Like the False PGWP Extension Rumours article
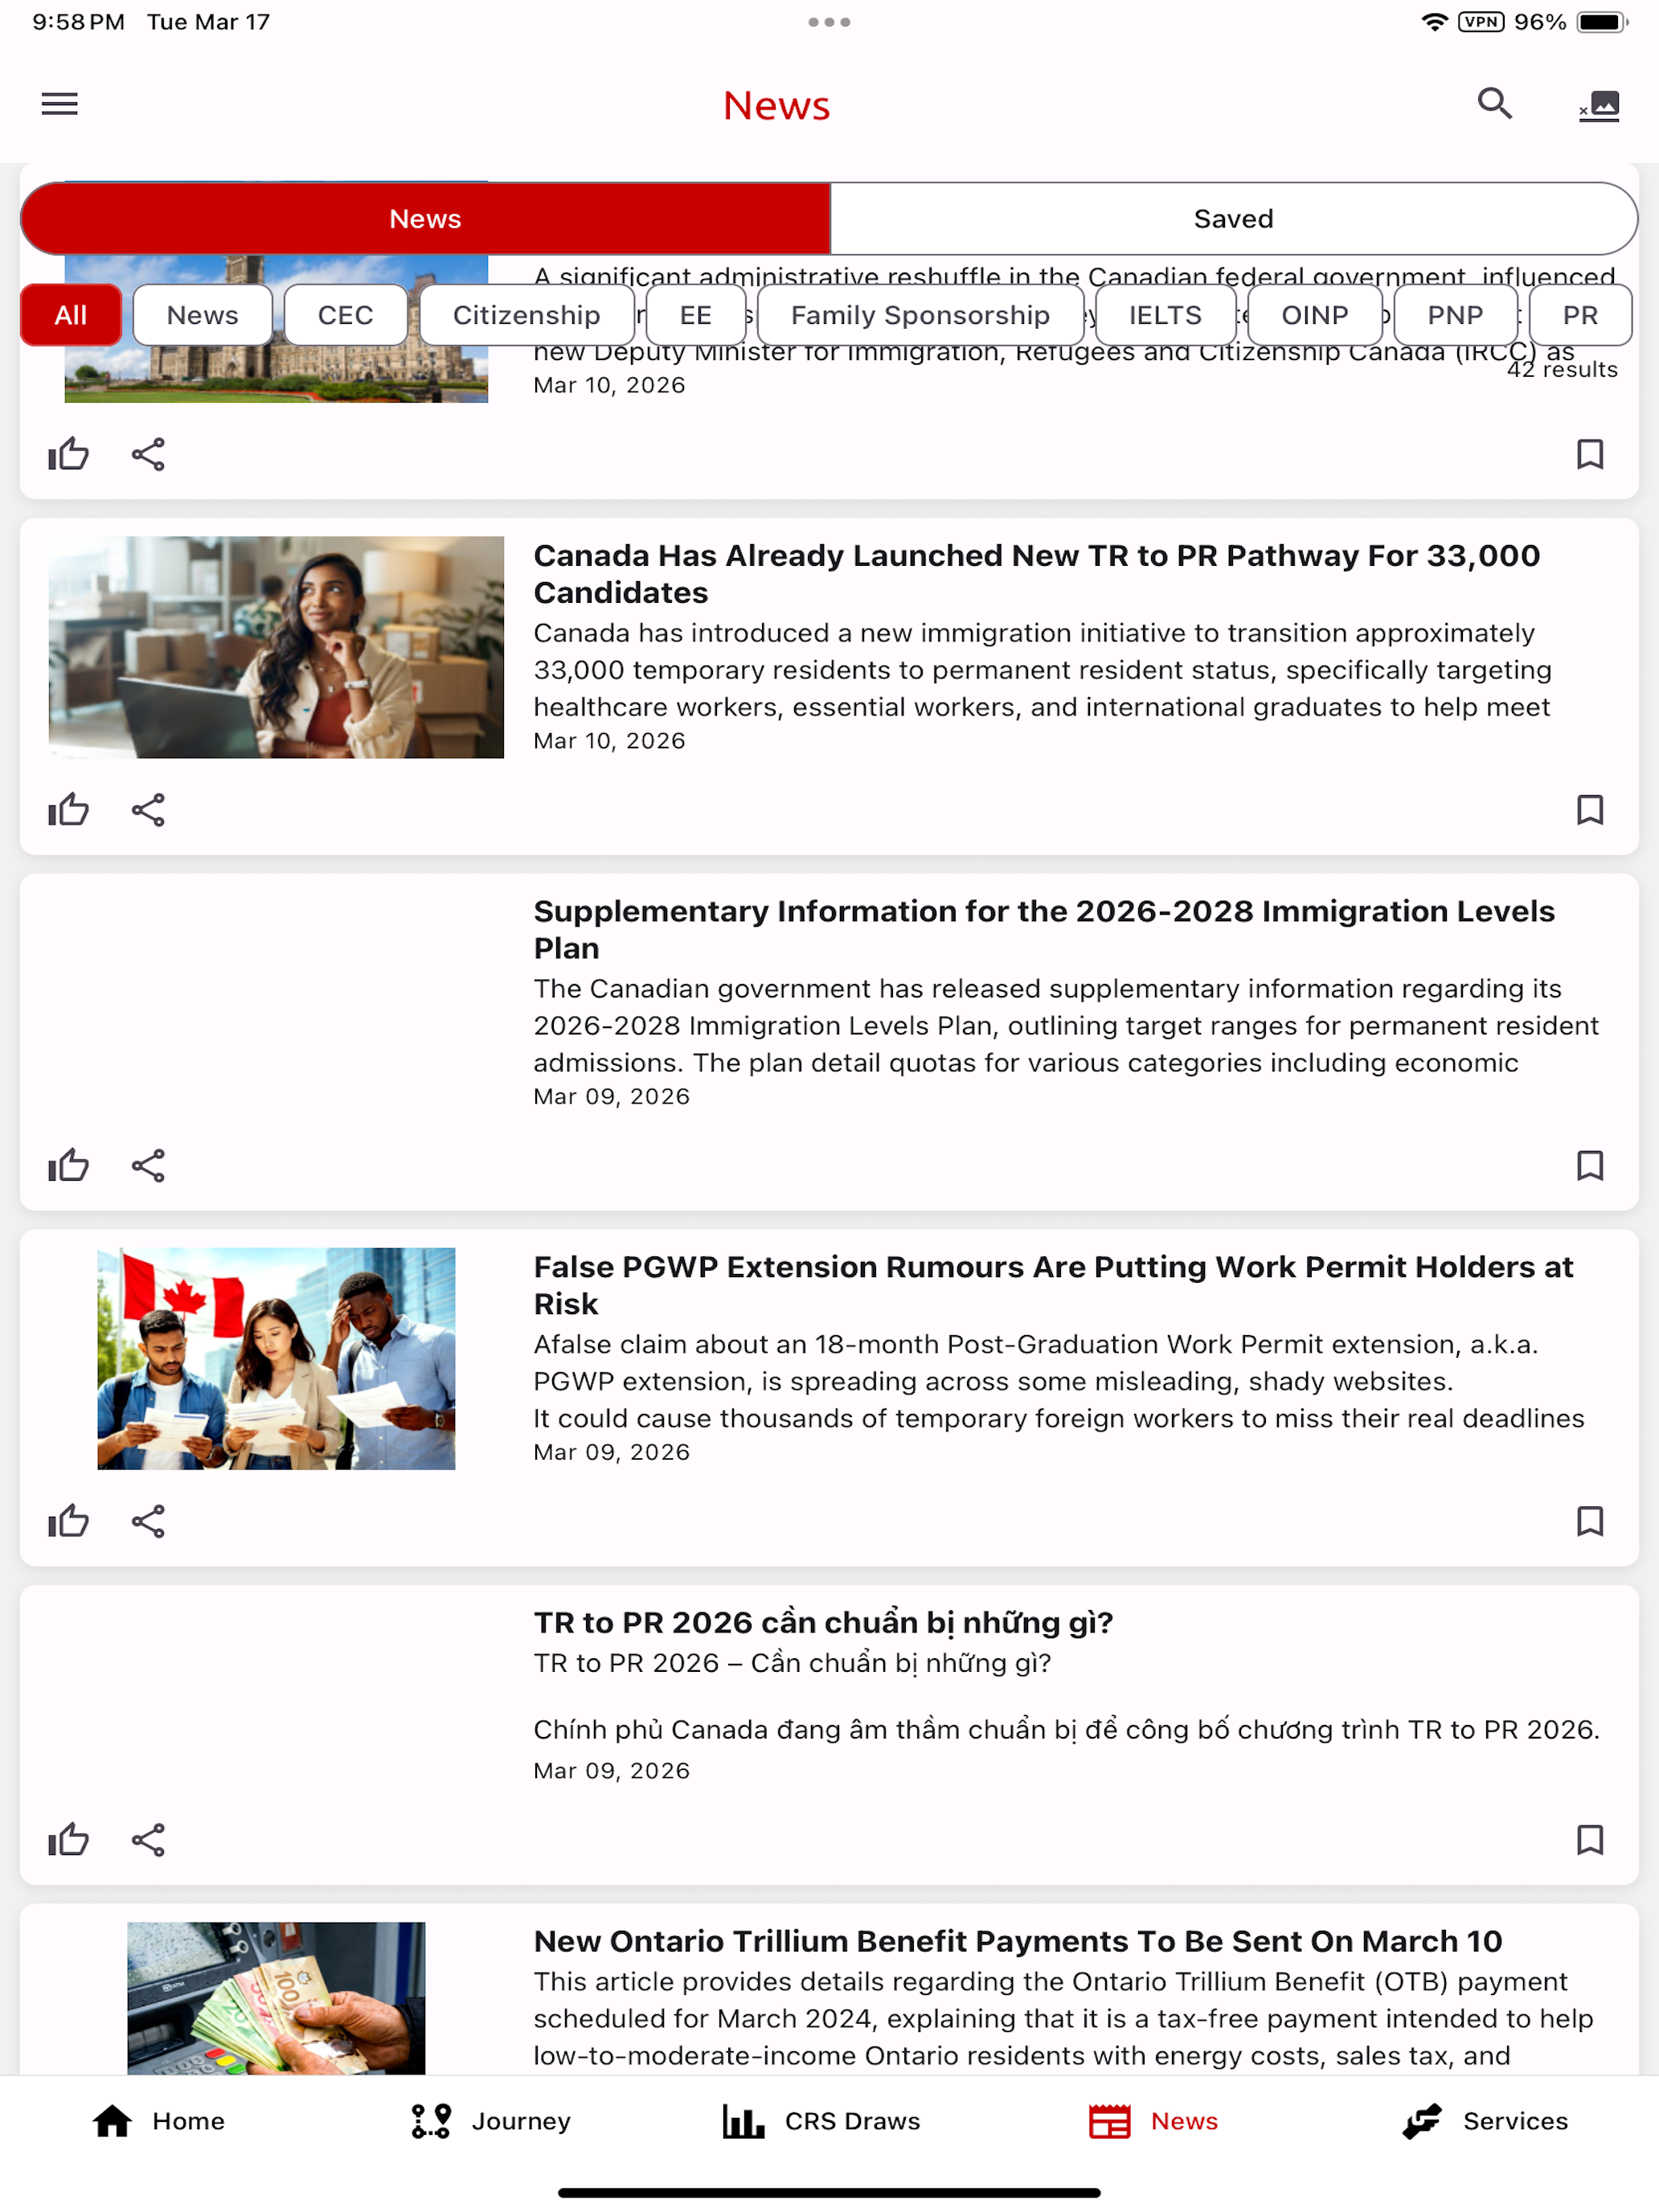 pyautogui.click(x=69, y=1522)
